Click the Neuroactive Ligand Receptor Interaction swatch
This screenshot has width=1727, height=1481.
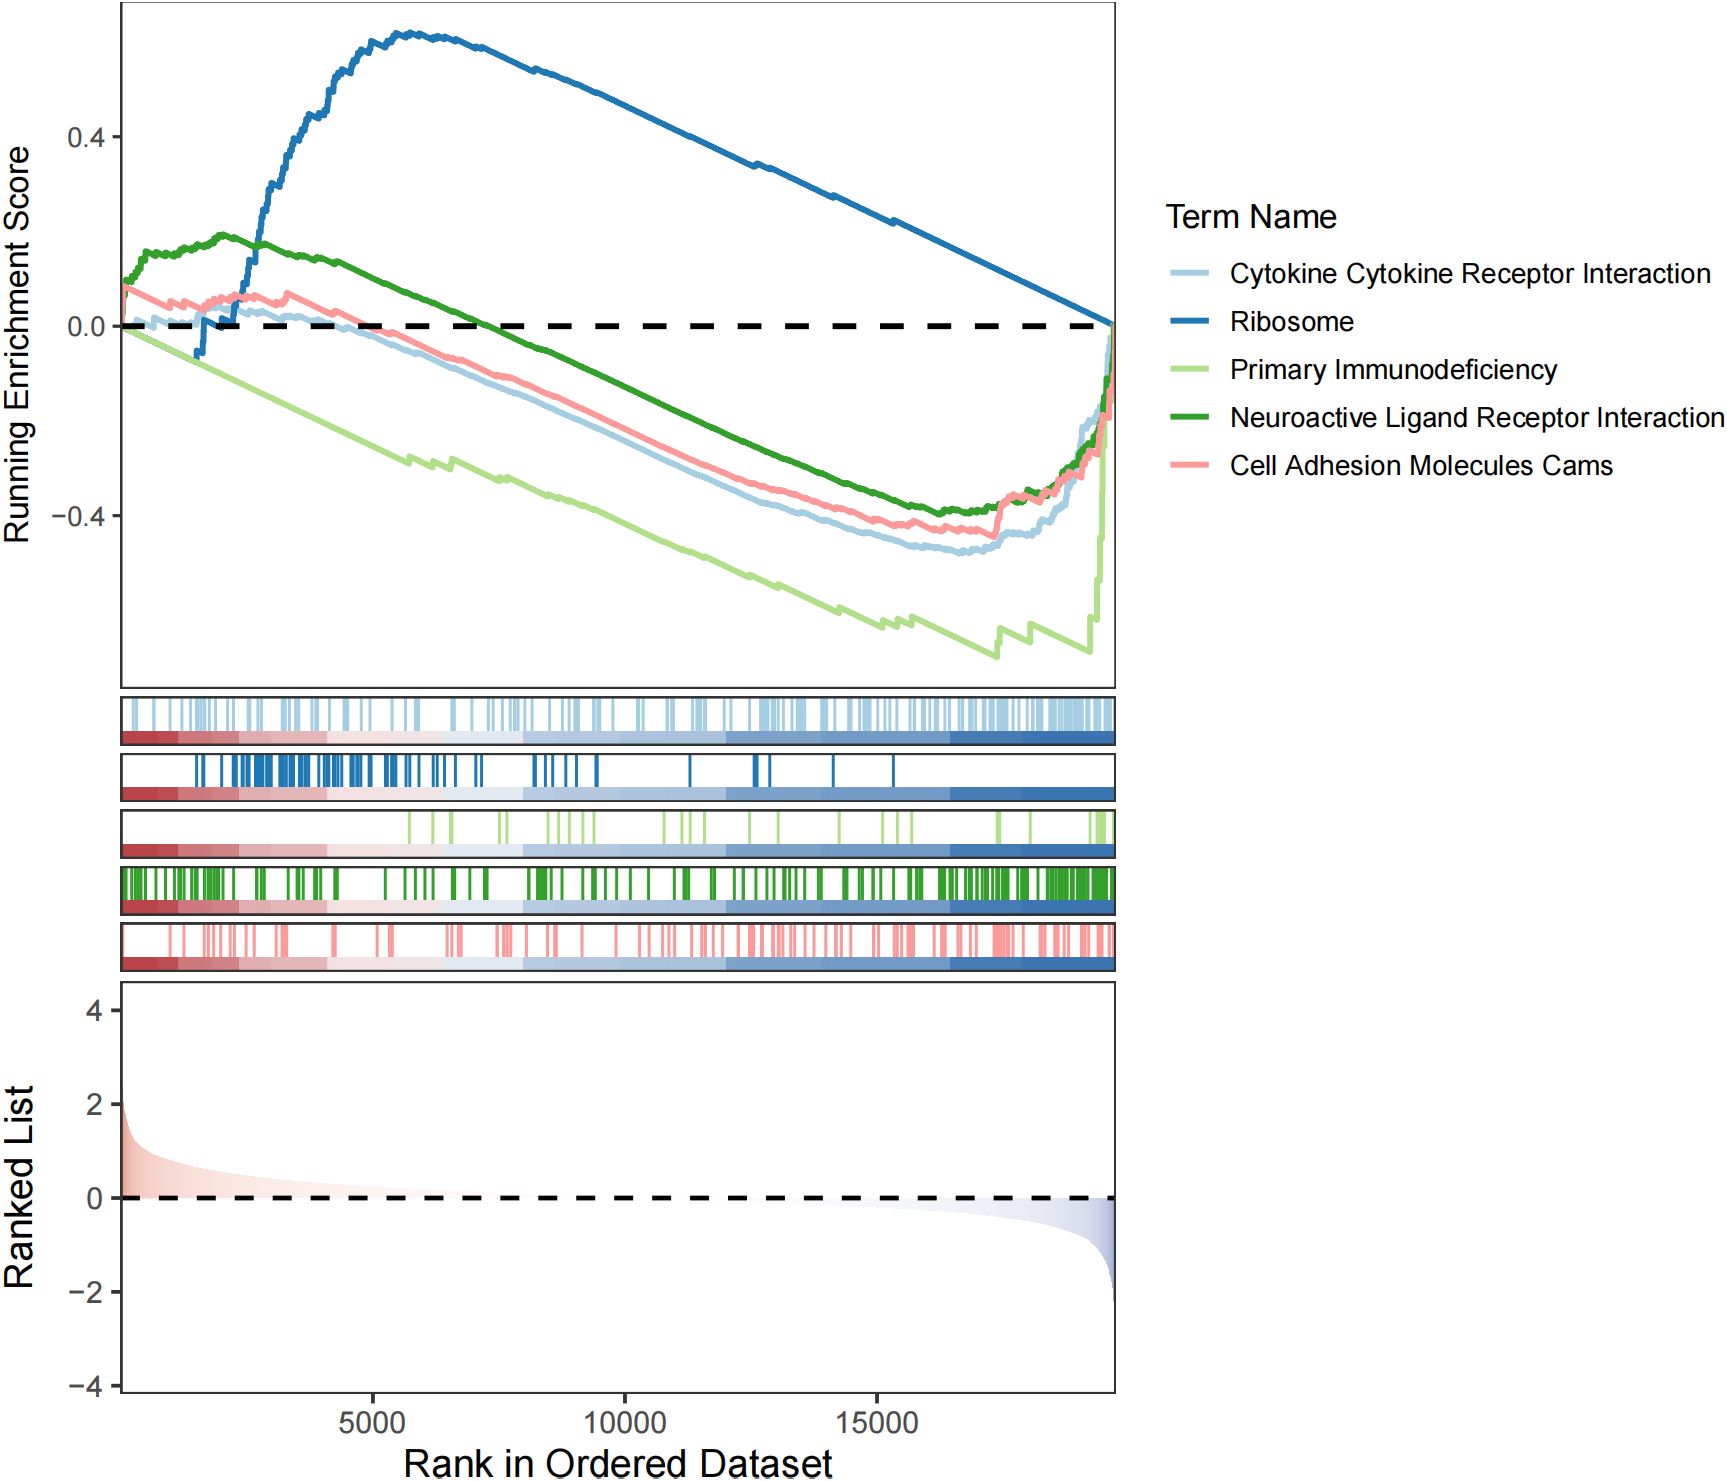(x=1189, y=418)
